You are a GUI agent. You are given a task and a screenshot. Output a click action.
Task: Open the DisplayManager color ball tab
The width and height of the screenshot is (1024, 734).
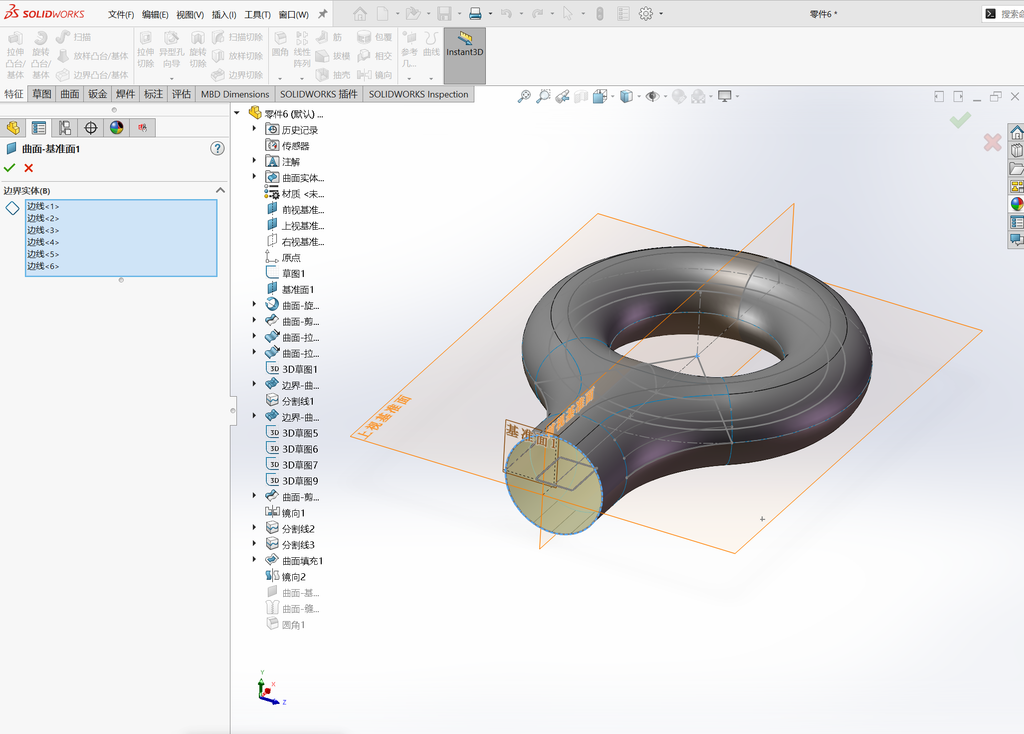116,128
